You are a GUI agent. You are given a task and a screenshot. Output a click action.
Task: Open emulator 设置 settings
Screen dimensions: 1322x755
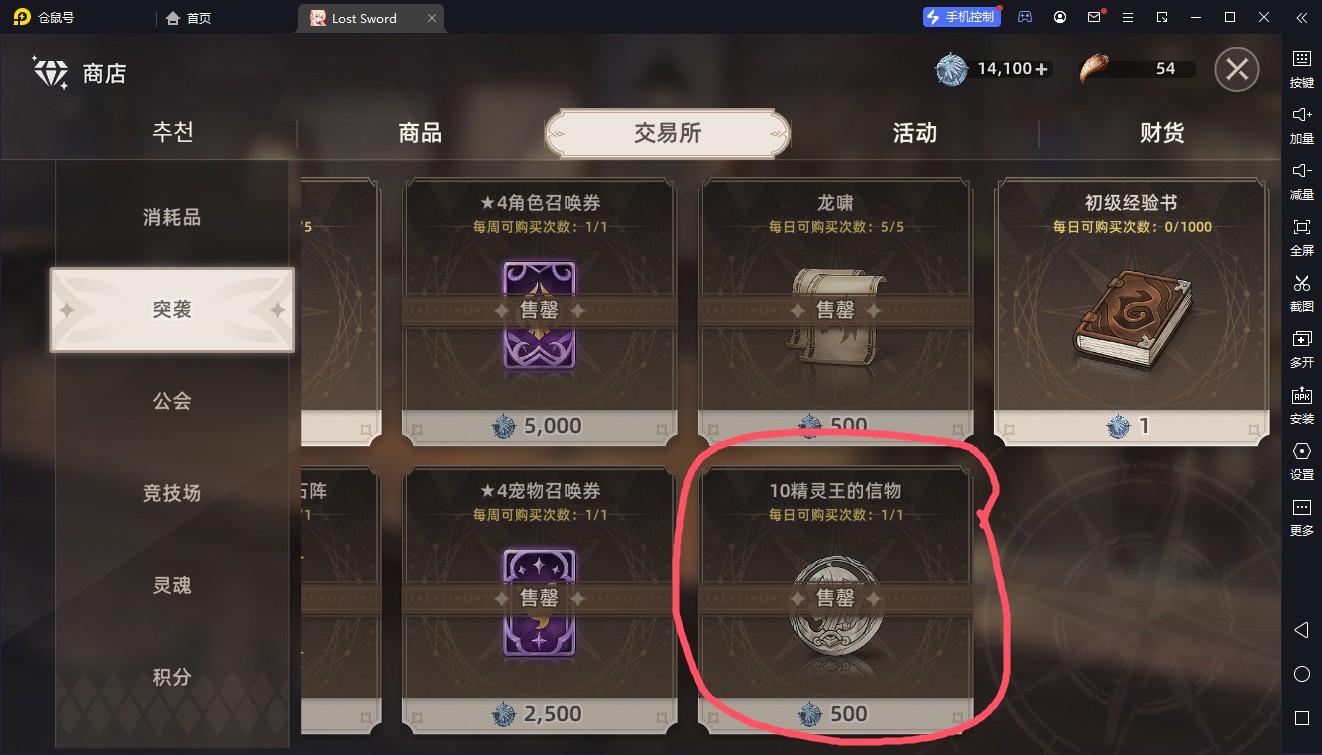(1301, 461)
